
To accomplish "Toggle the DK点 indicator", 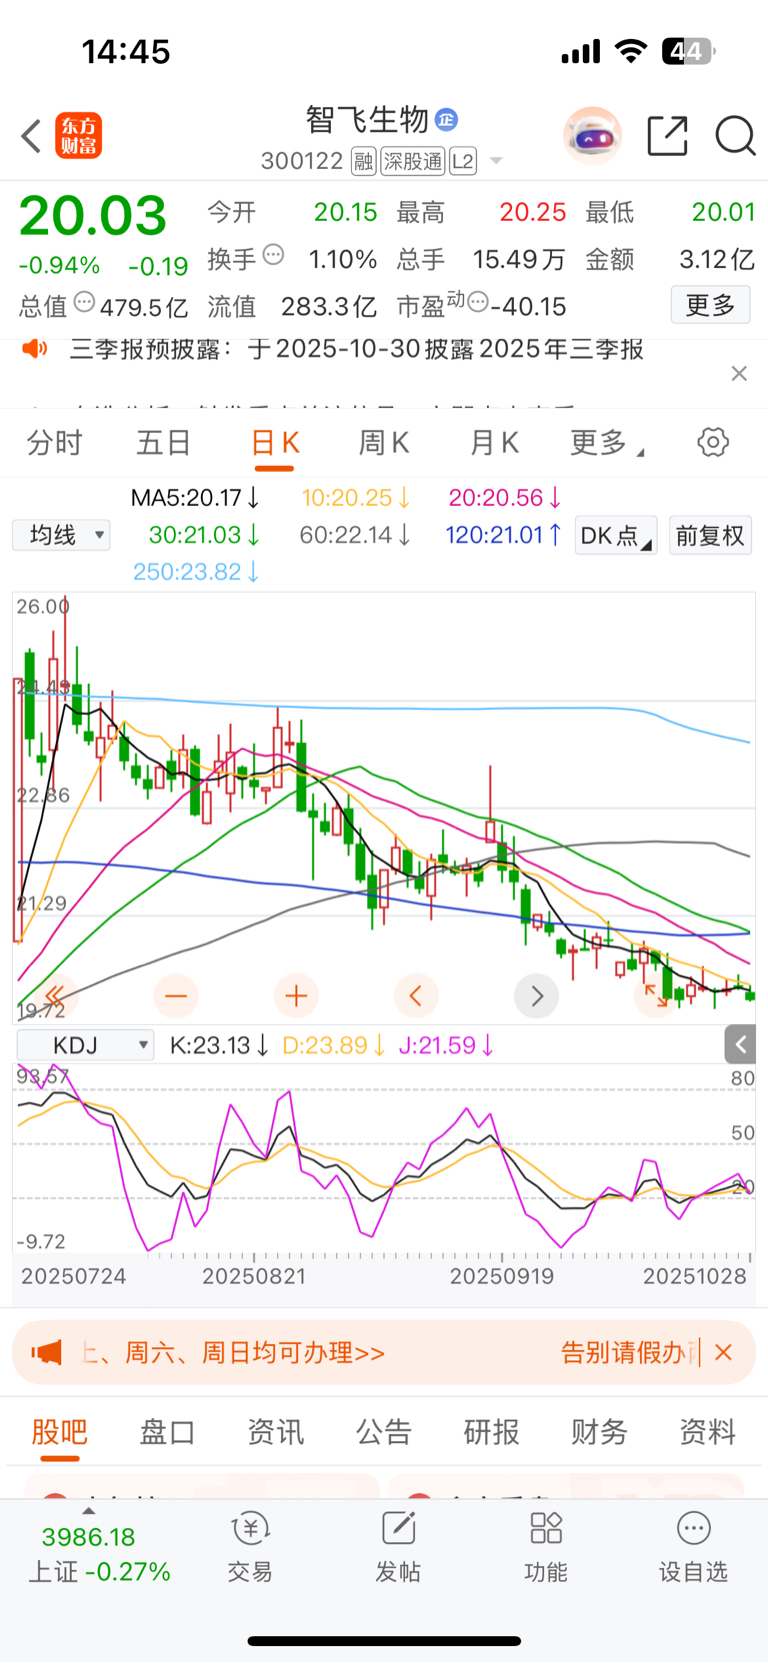I will coord(616,535).
